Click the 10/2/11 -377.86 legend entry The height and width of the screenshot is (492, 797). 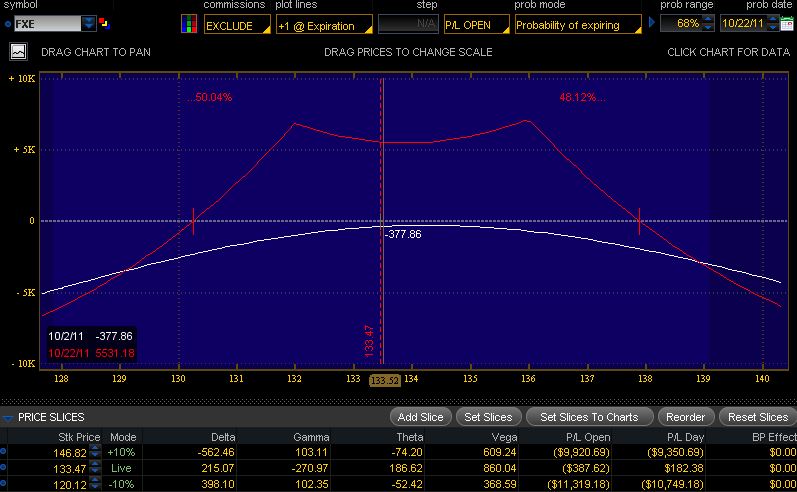pos(90,336)
